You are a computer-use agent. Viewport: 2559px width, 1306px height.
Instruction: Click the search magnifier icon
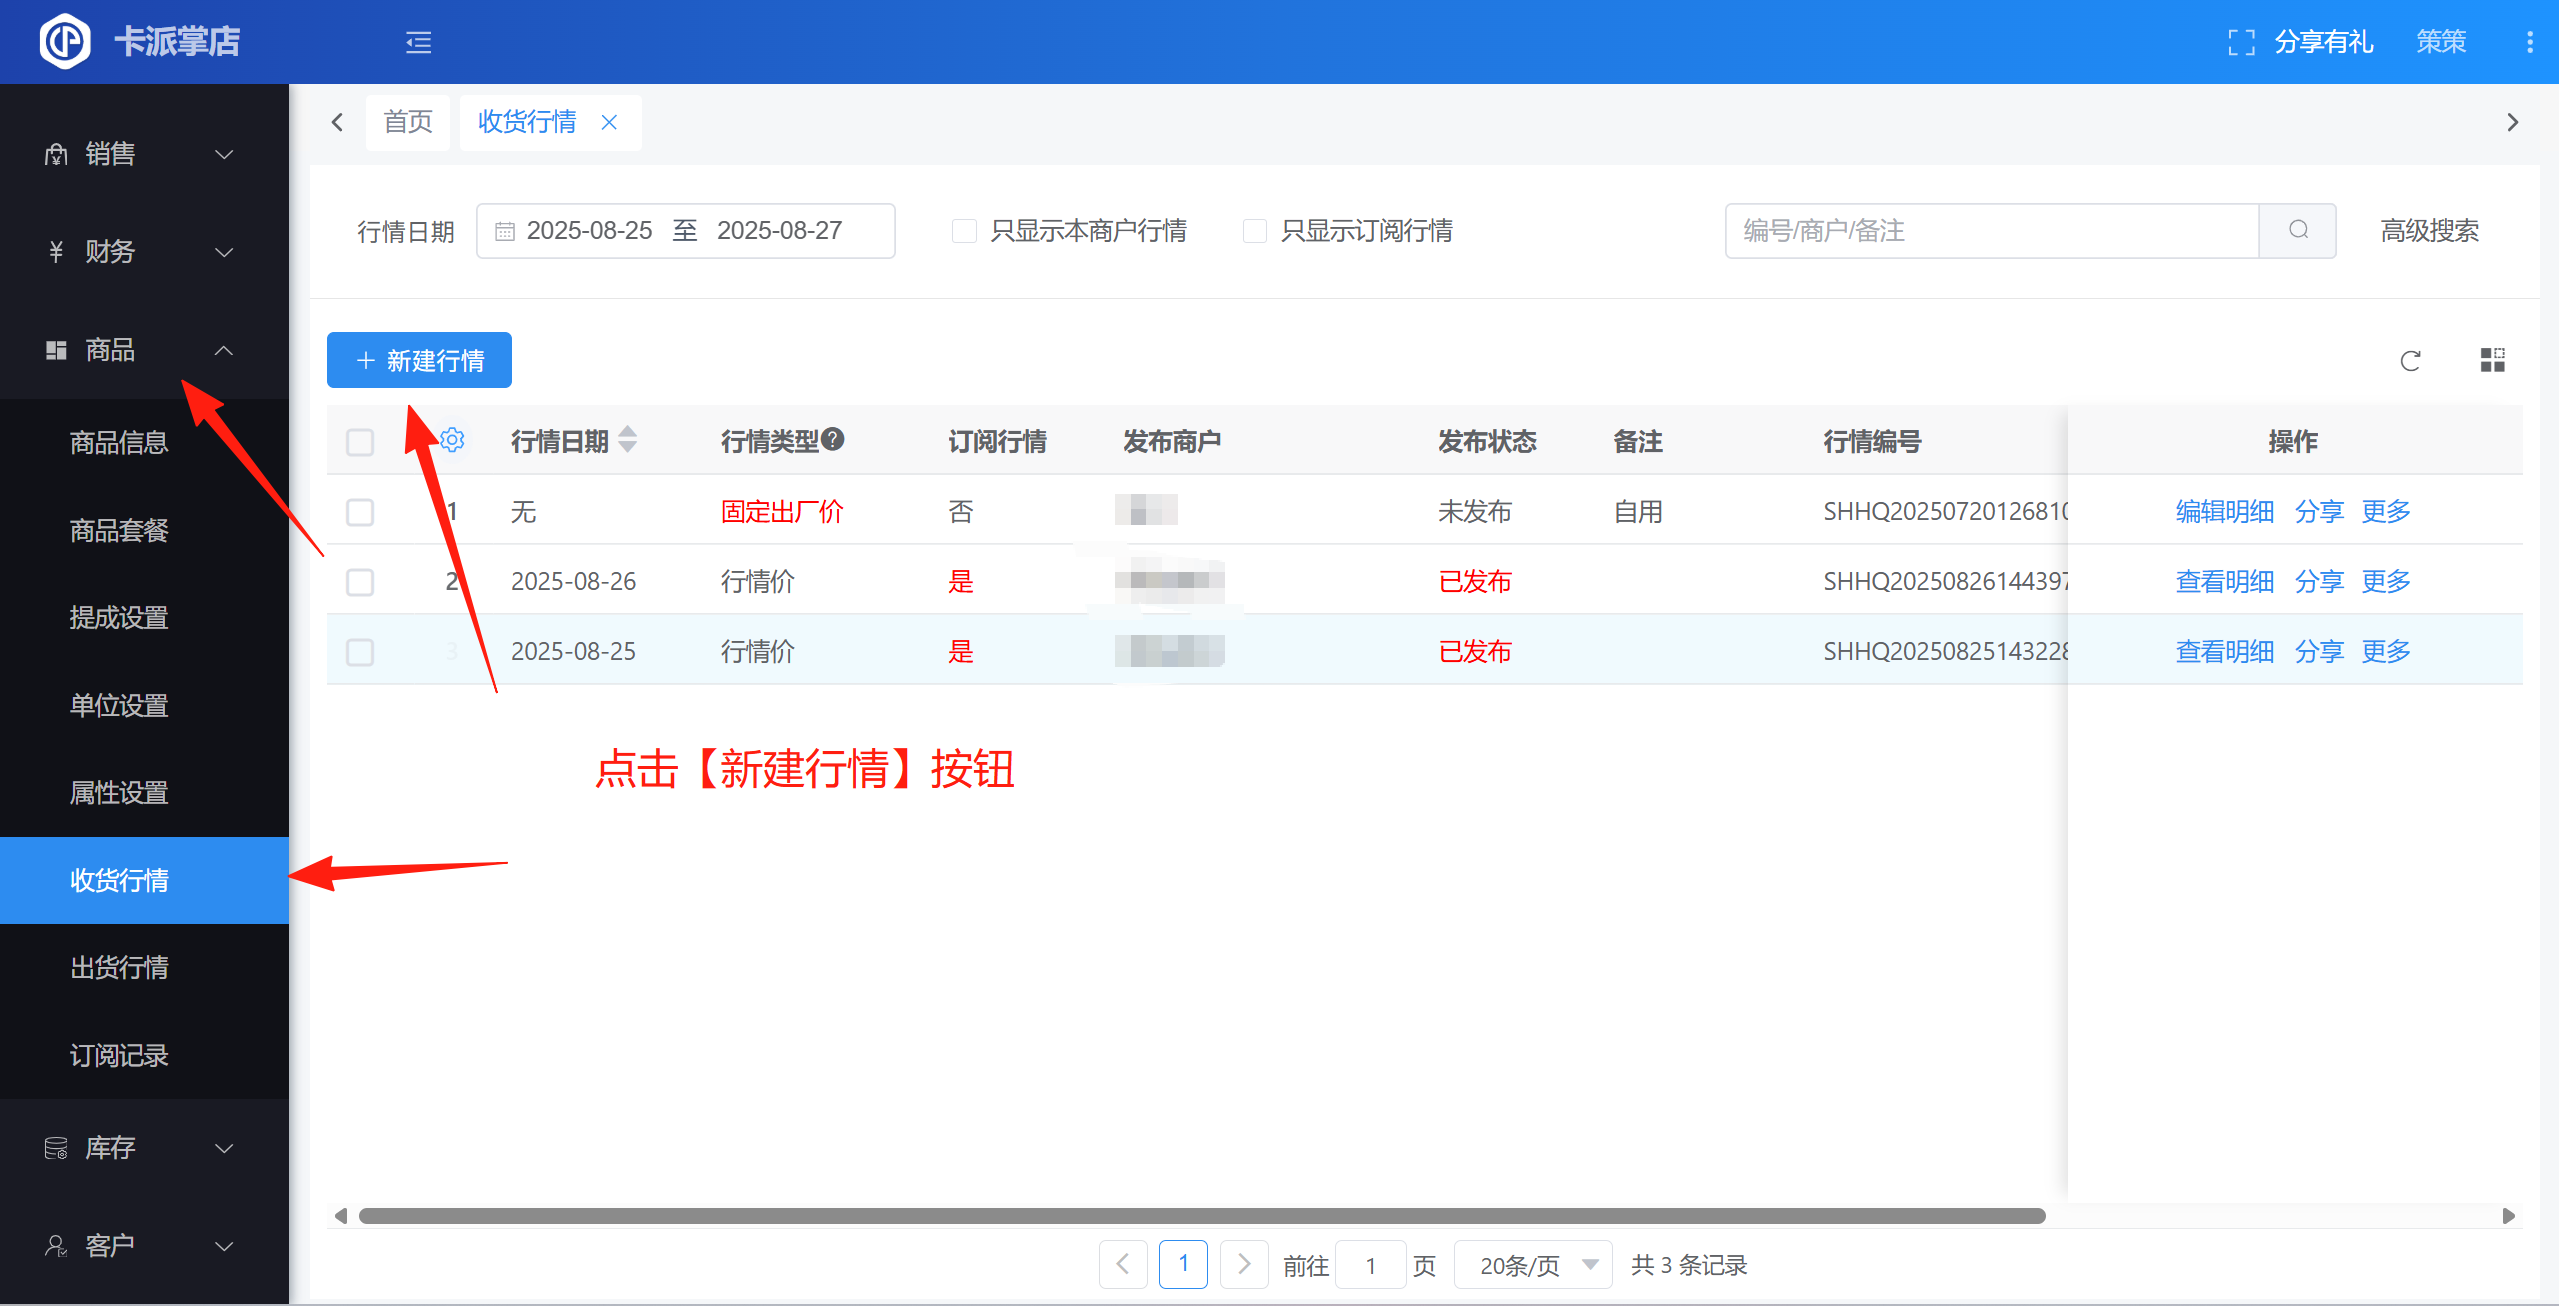point(2298,231)
